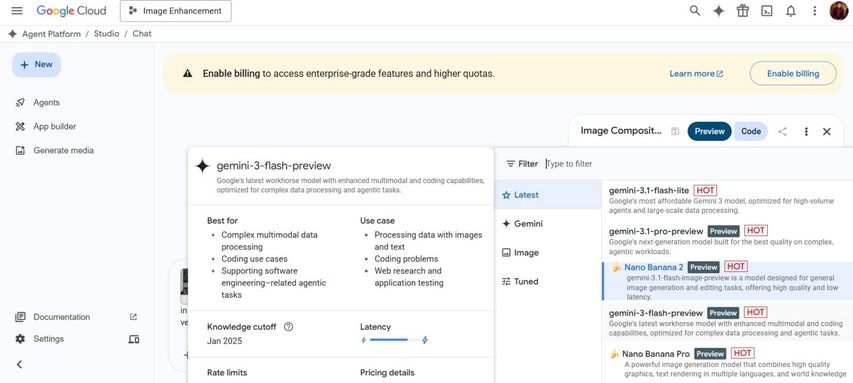Image resolution: width=853 pixels, height=383 pixels.
Task: Open the notifications bell
Action: click(x=790, y=11)
